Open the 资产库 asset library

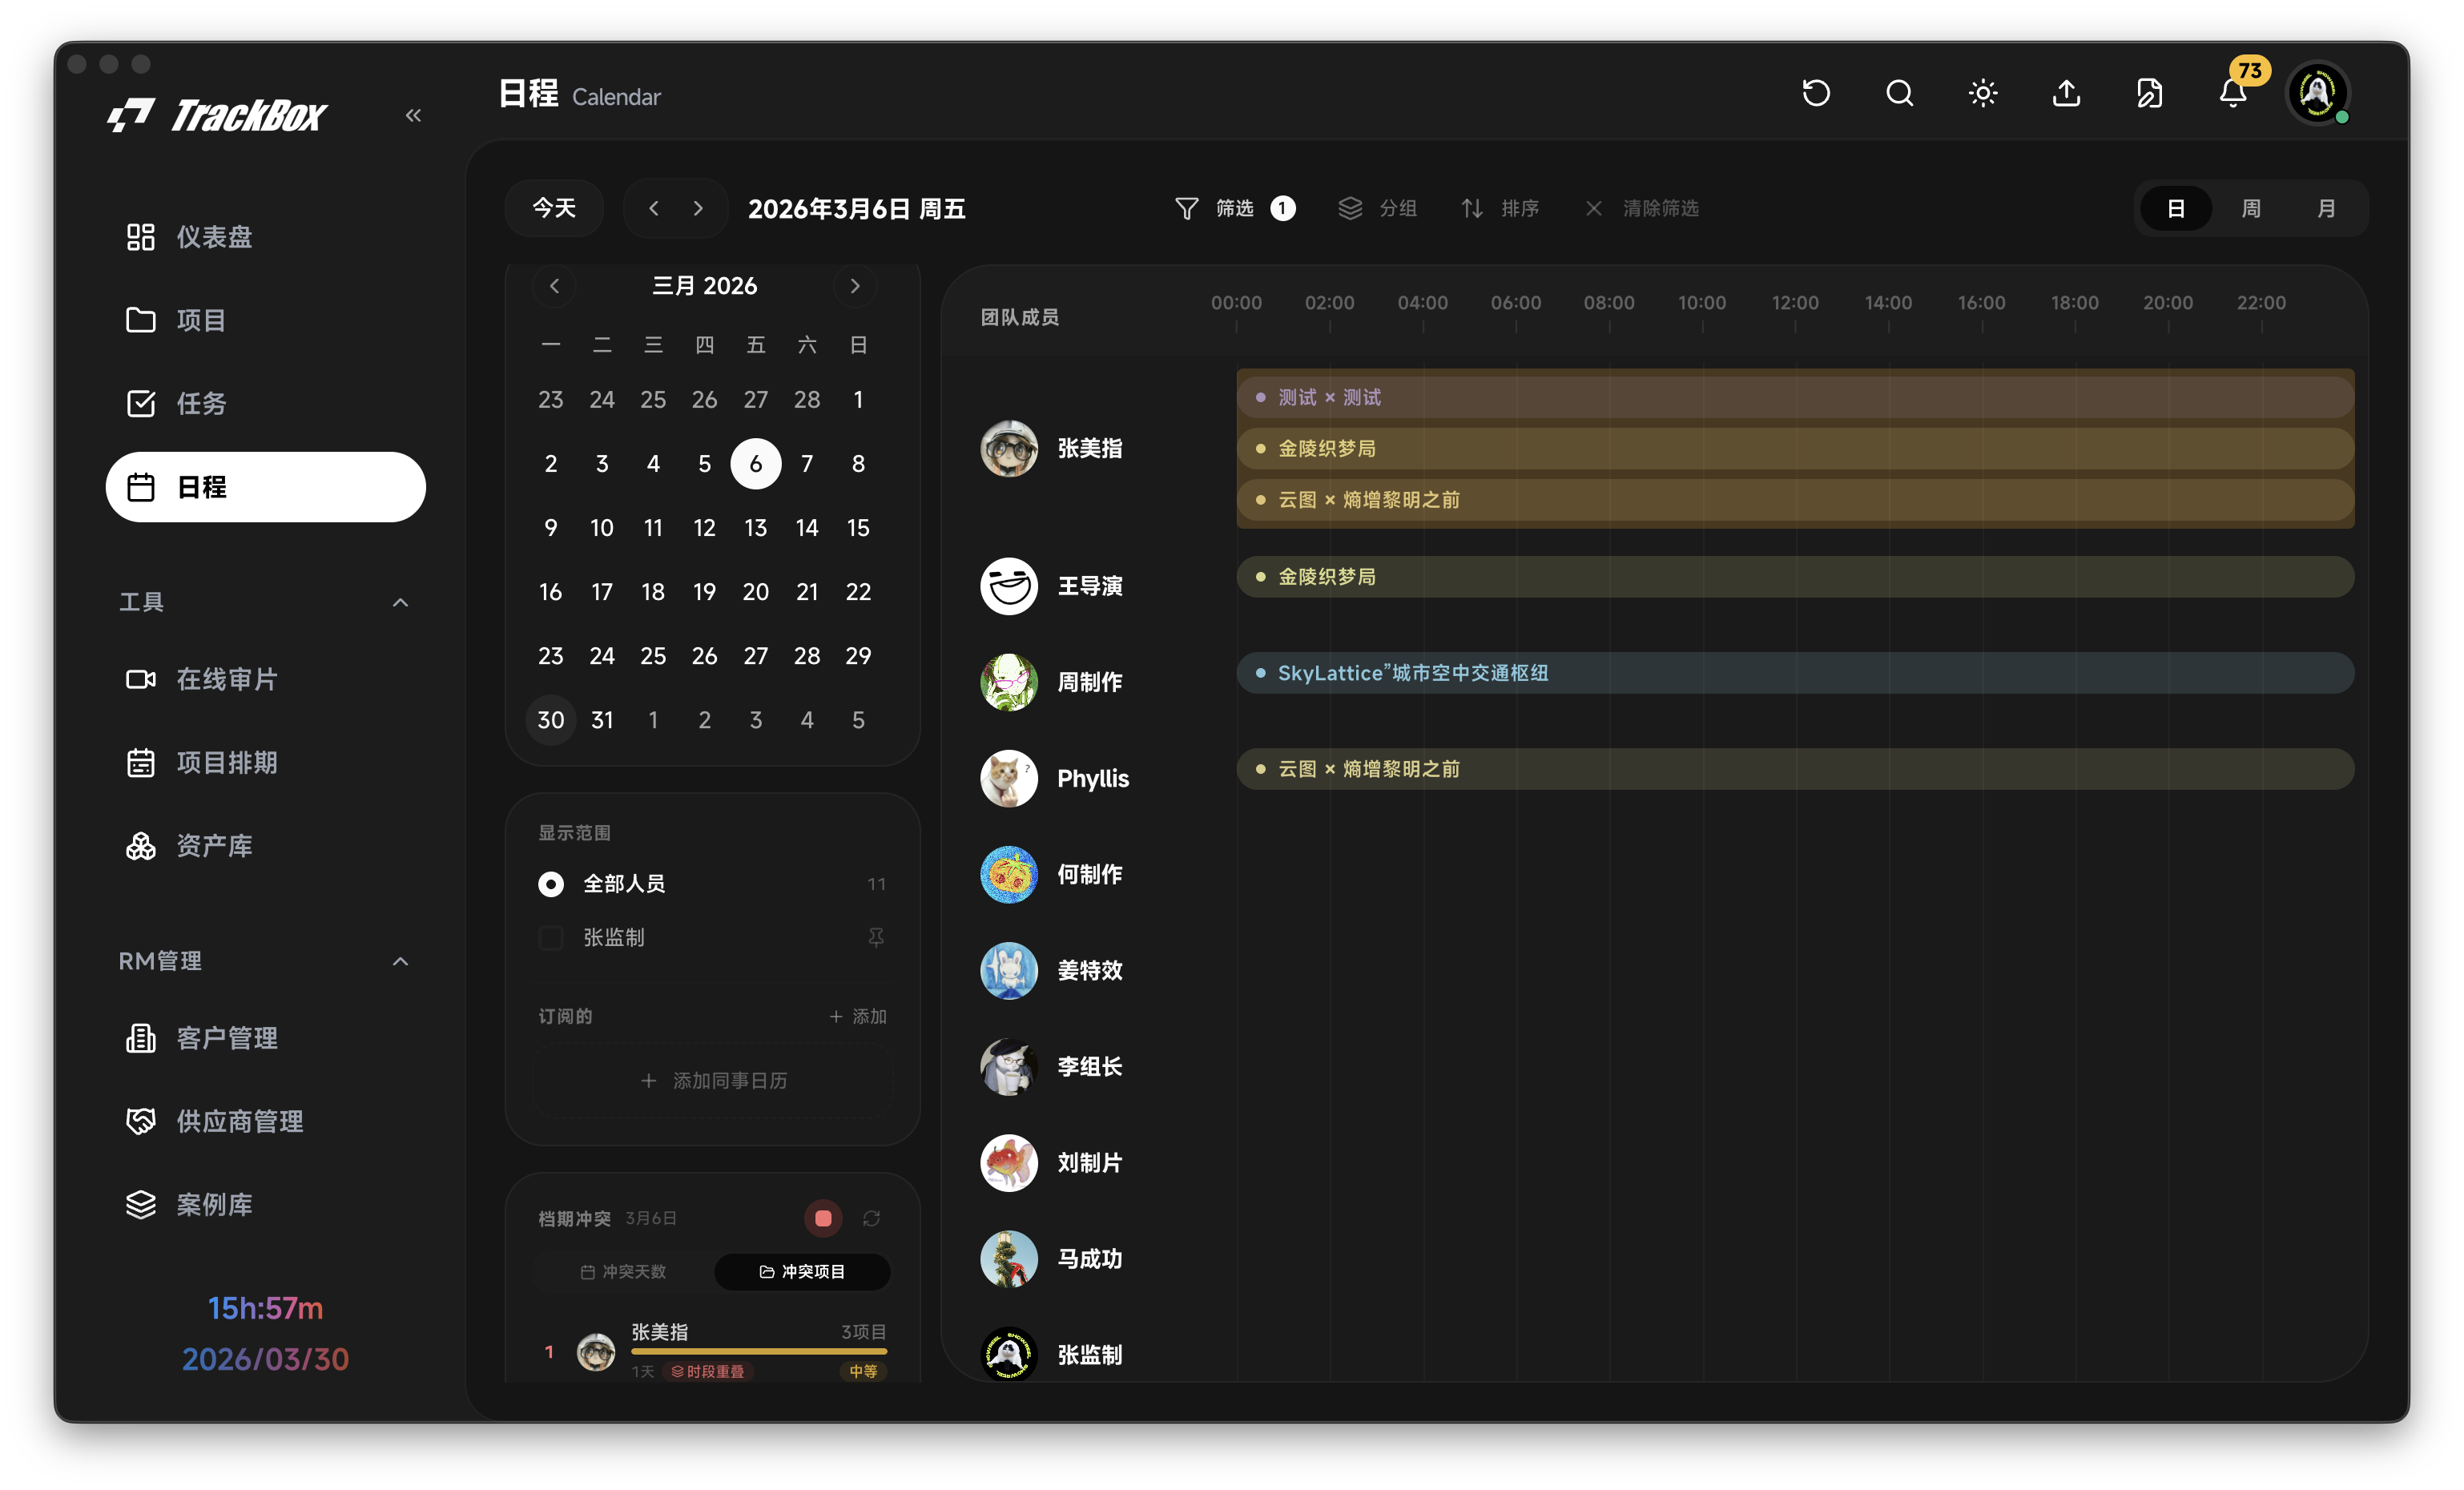265,846
